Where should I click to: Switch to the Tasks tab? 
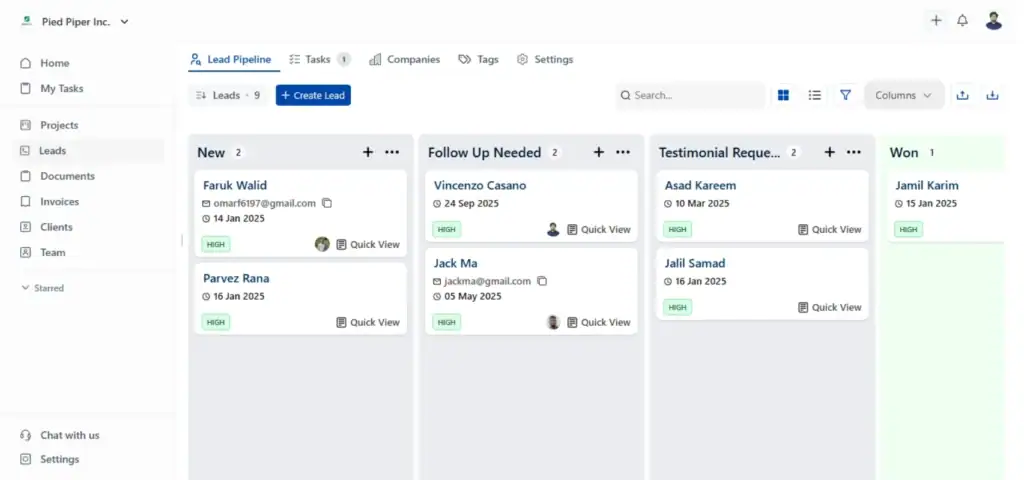click(319, 59)
